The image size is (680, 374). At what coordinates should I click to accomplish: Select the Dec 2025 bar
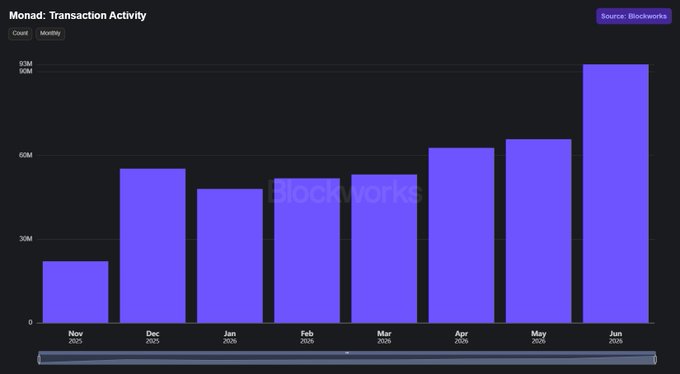tap(153, 246)
